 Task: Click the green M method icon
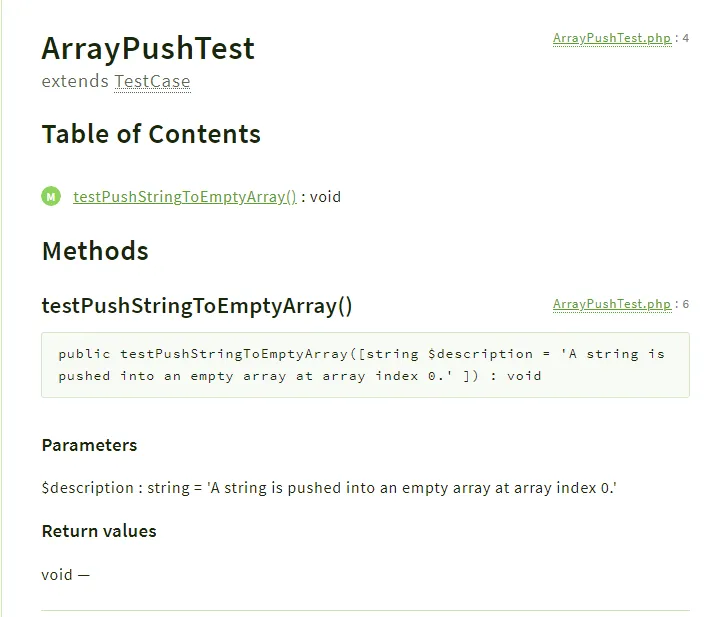[51, 196]
